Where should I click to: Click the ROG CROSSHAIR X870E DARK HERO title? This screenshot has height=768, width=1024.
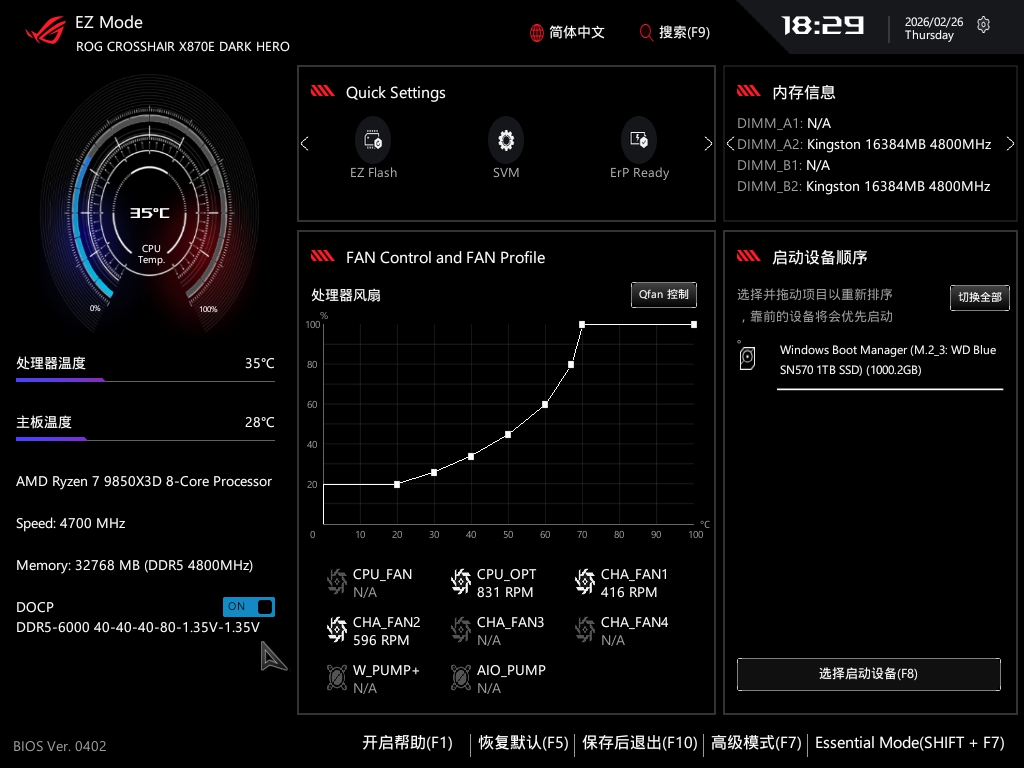pos(183,46)
